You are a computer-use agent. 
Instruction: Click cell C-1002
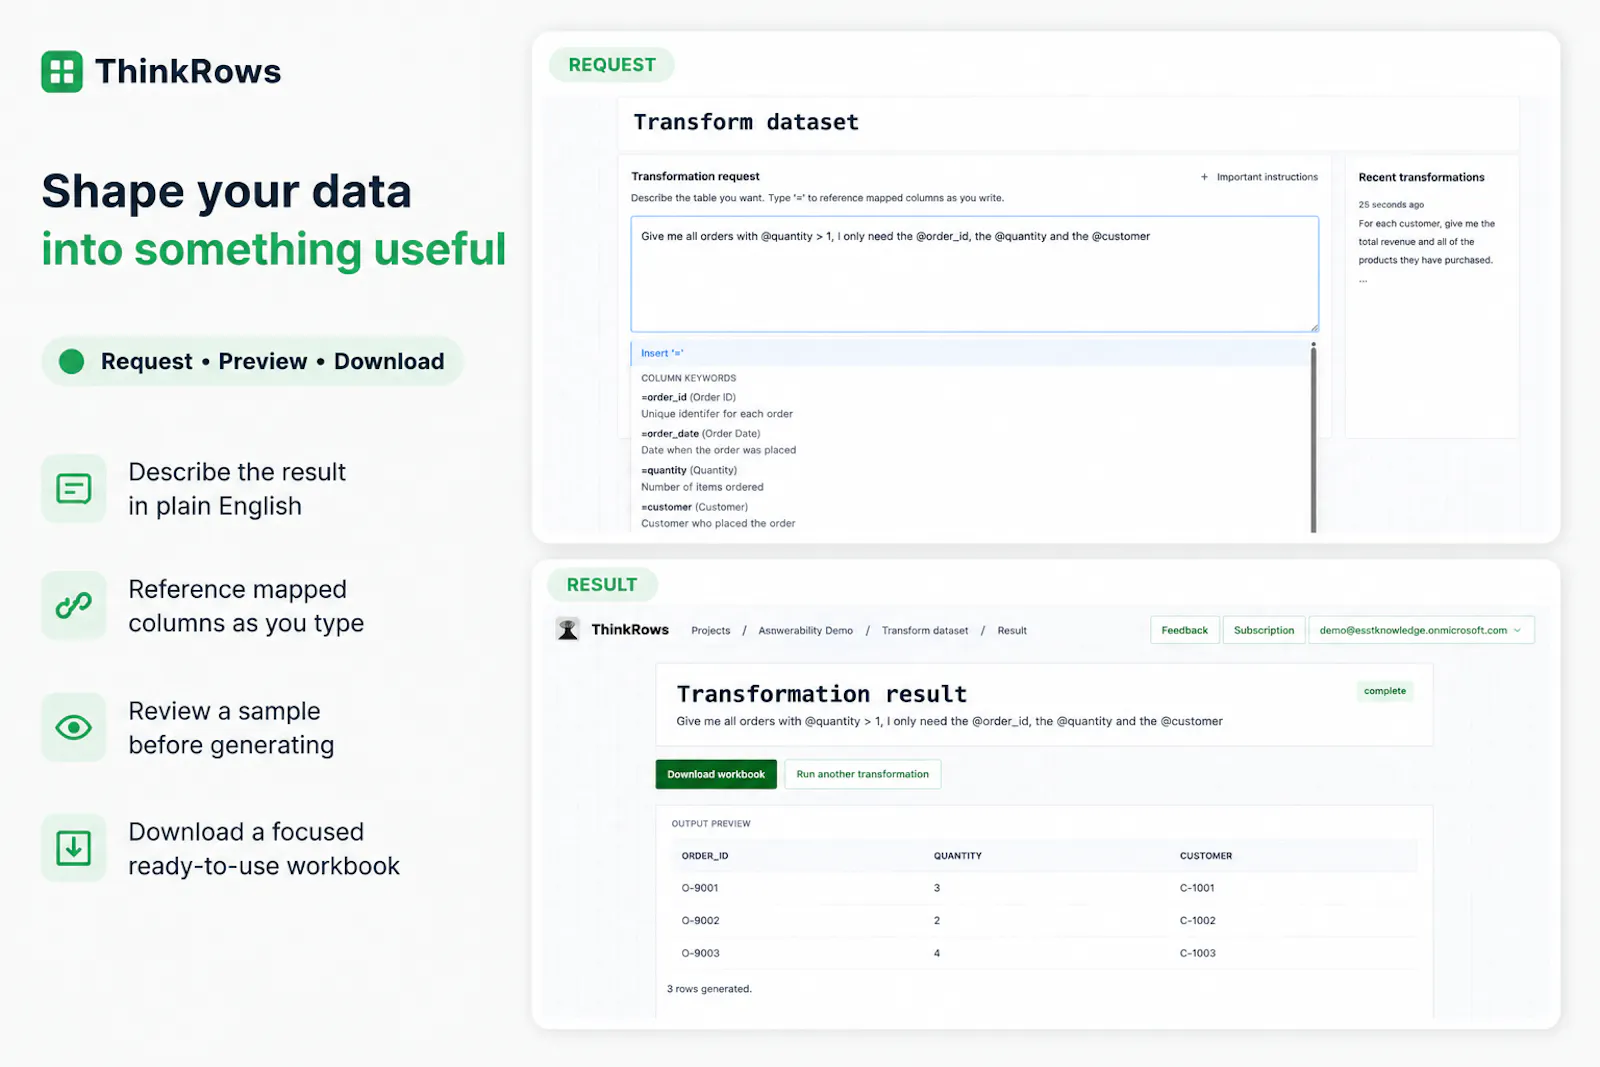click(x=1198, y=921)
